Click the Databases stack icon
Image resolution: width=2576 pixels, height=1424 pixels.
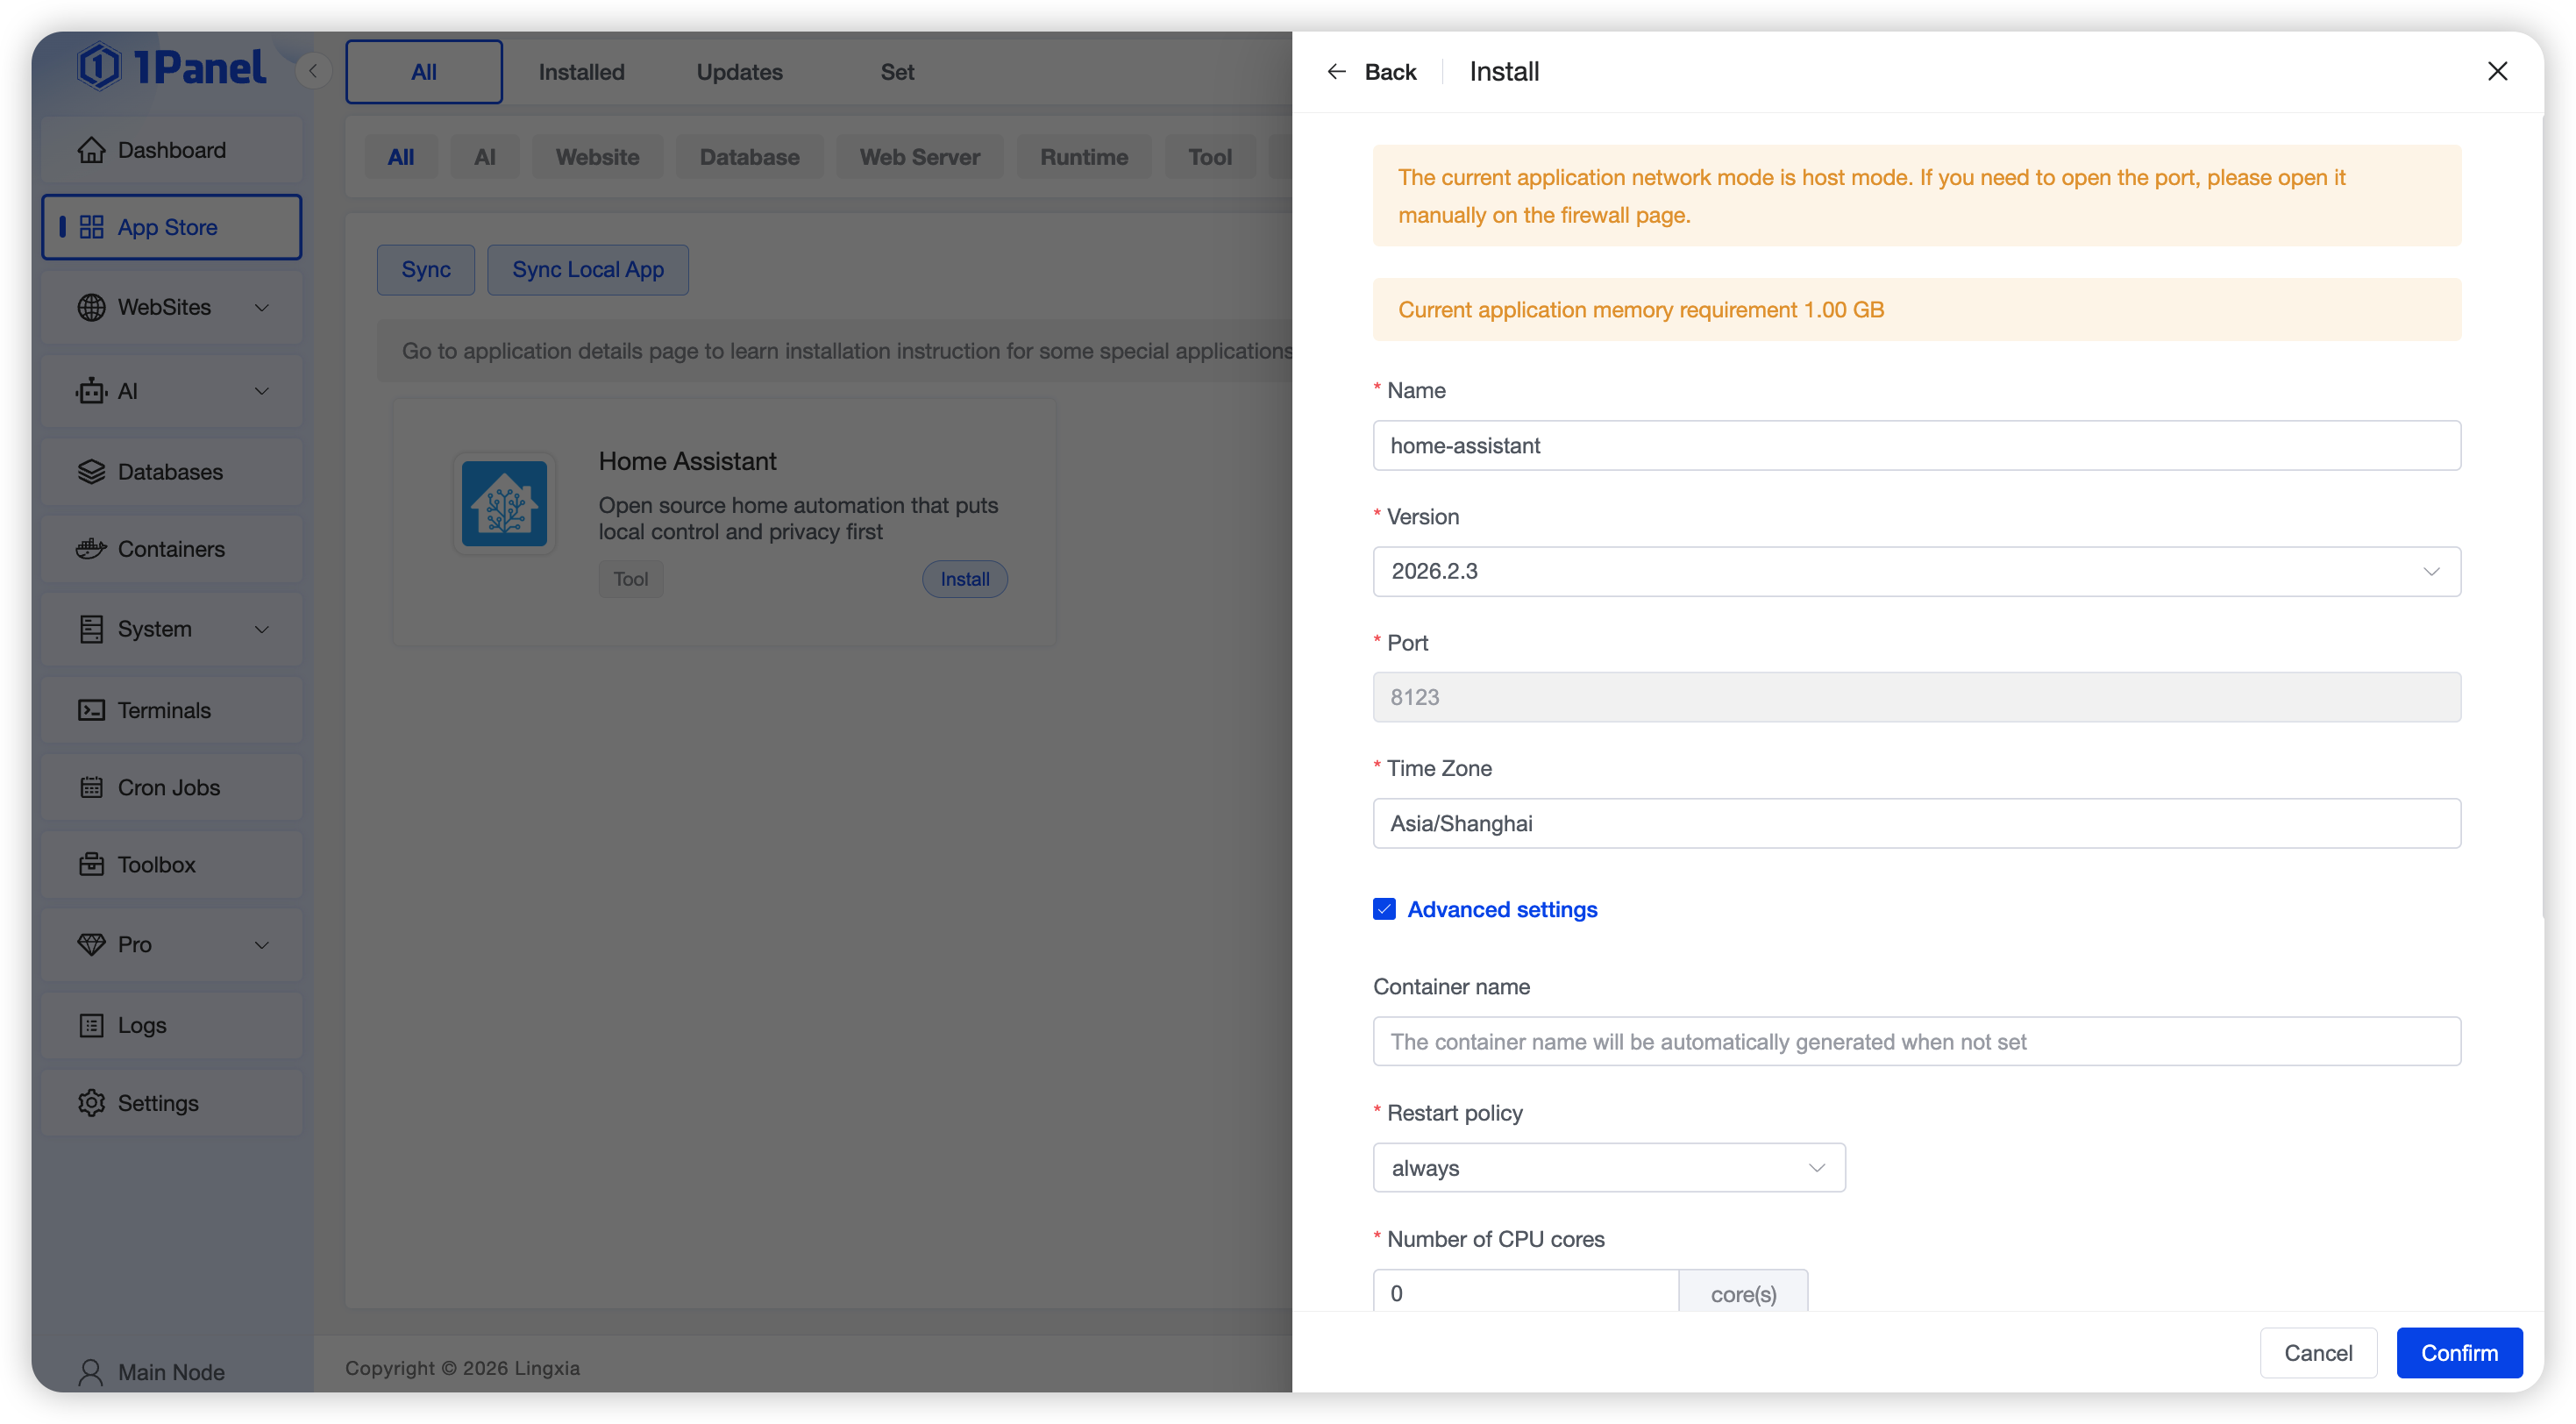coord(91,472)
